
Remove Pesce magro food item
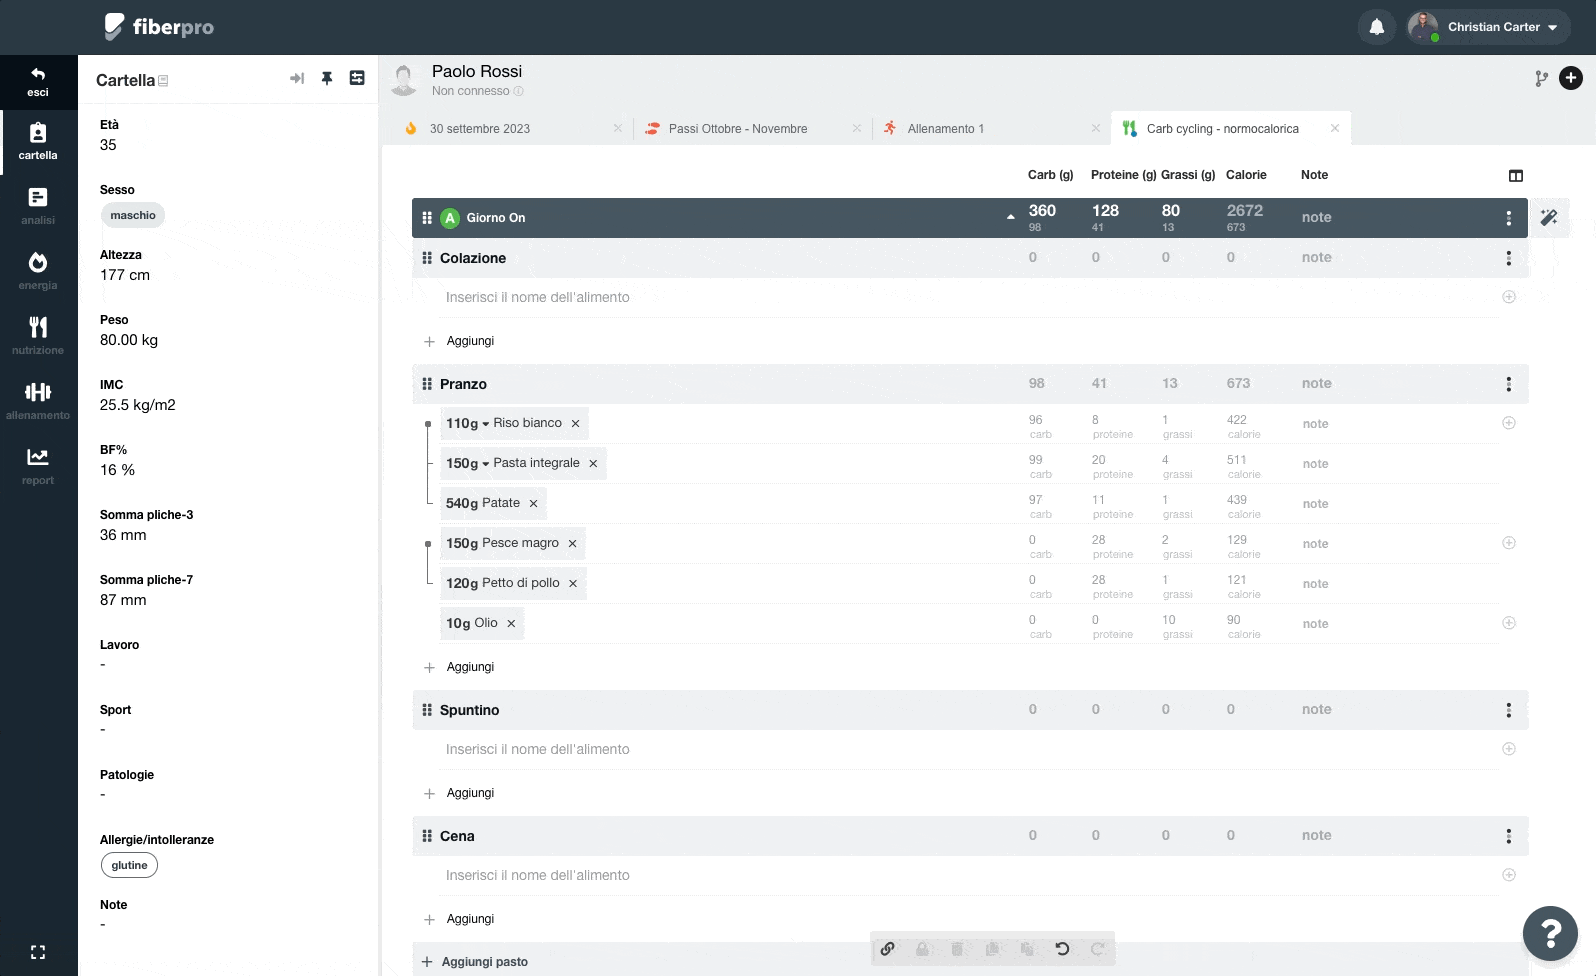[572, 543]
